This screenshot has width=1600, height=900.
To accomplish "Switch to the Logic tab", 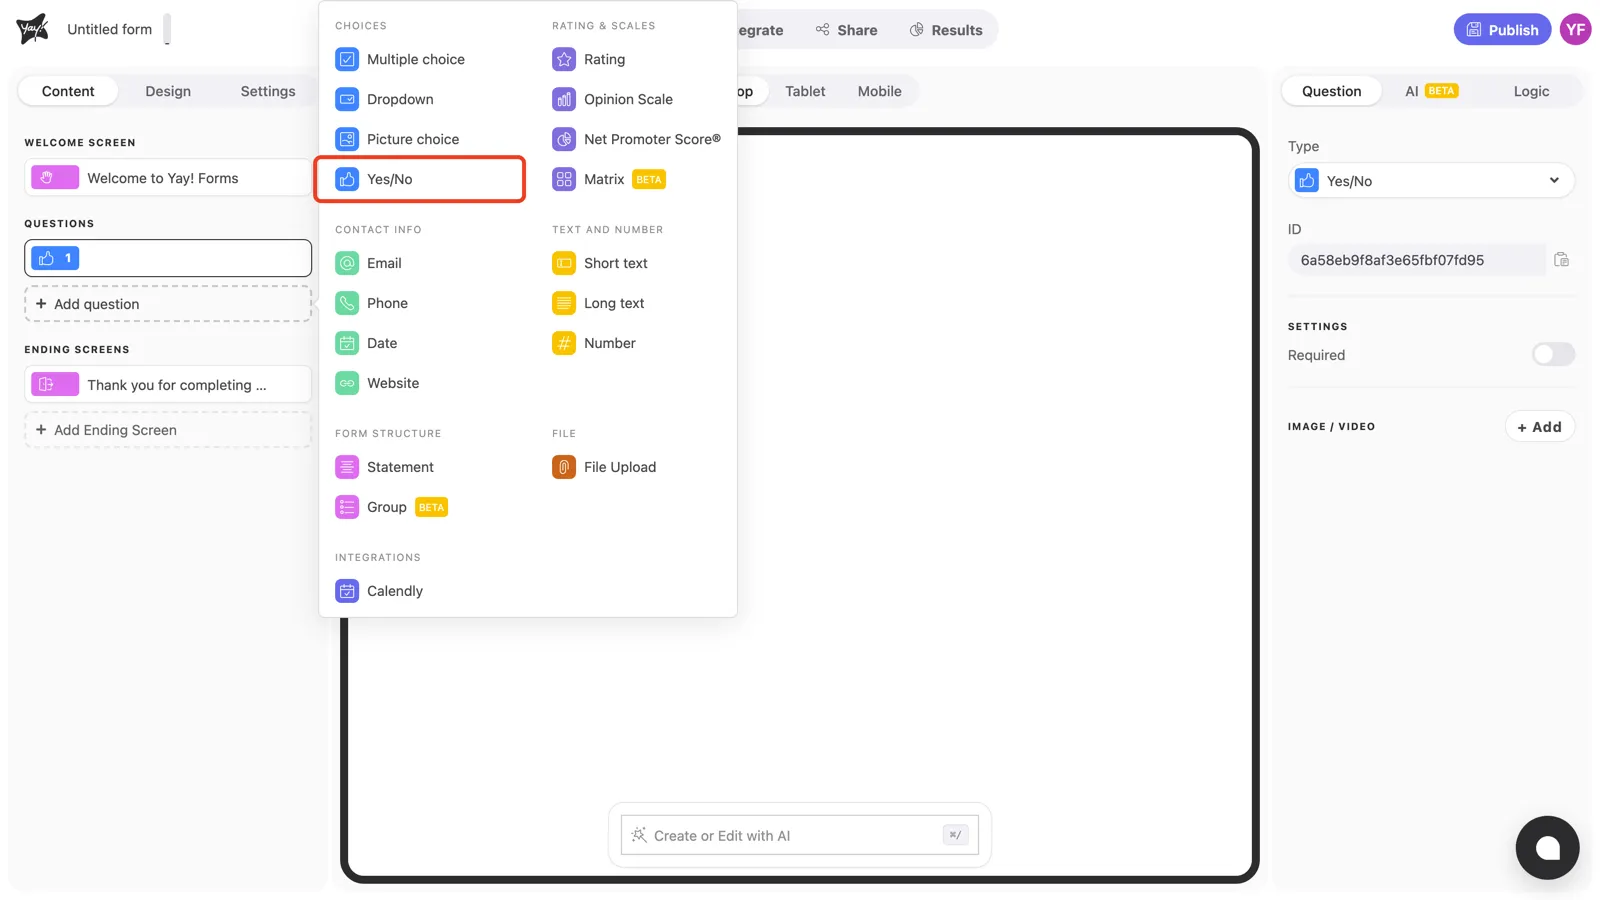I will coord(1531,91).
